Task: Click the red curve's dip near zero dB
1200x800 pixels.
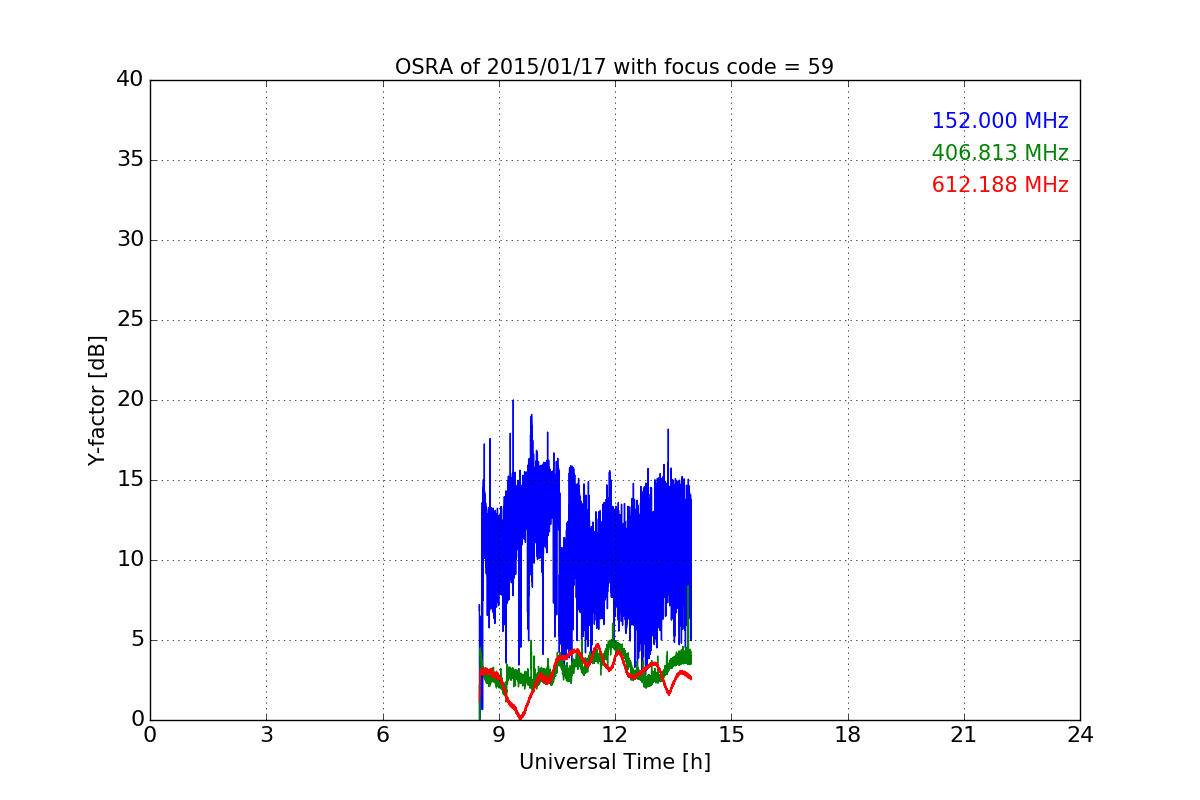Action: coord(520,716)
